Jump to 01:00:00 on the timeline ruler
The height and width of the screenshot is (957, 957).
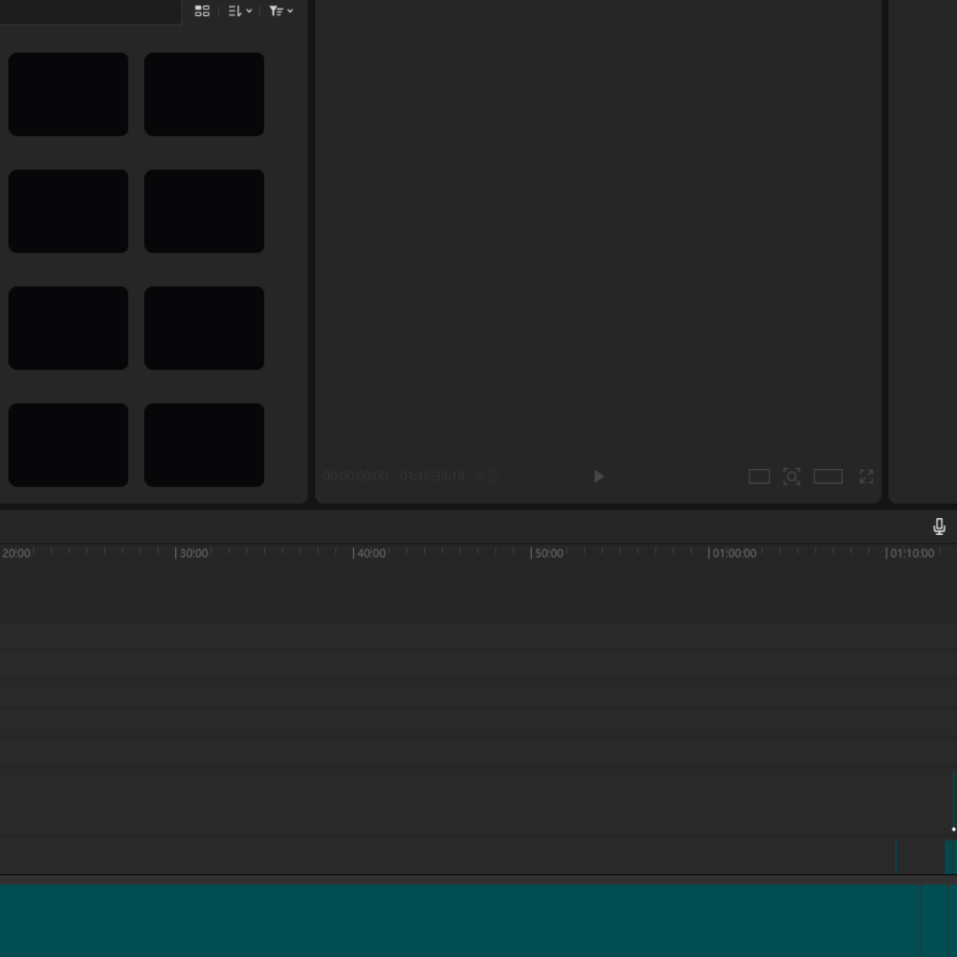click(x=733, y=553)
